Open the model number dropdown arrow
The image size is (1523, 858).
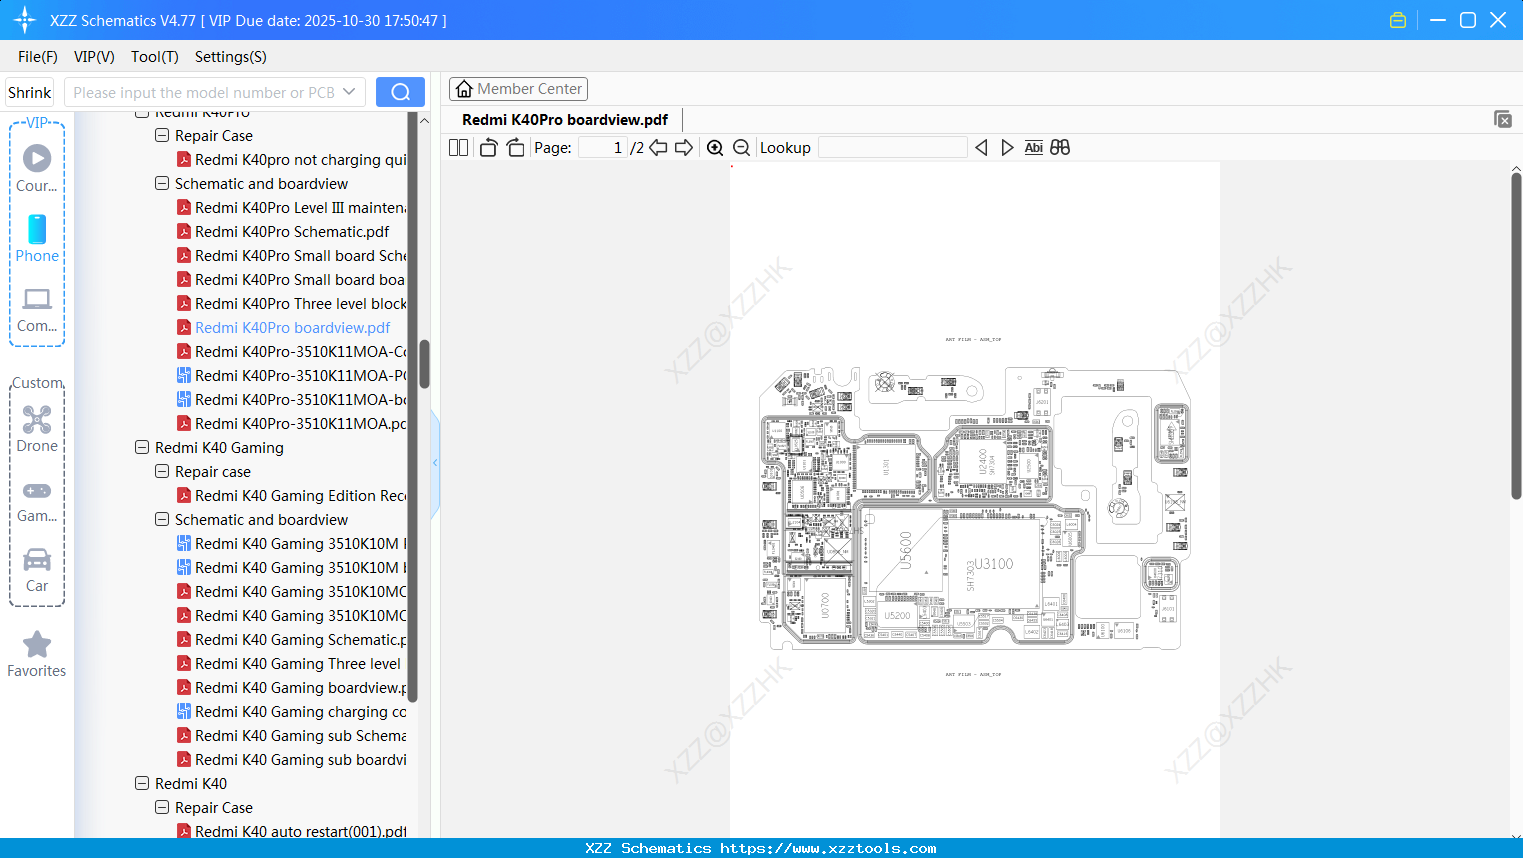[349, 92]
